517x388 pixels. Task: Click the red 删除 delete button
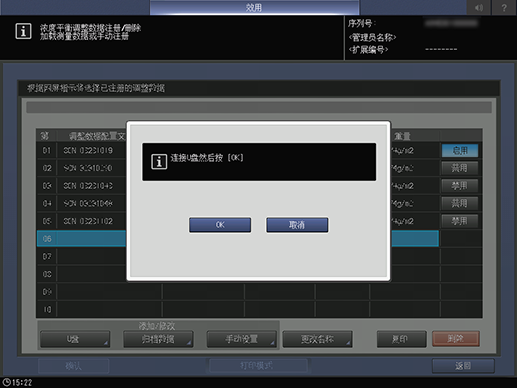(456, 339)
